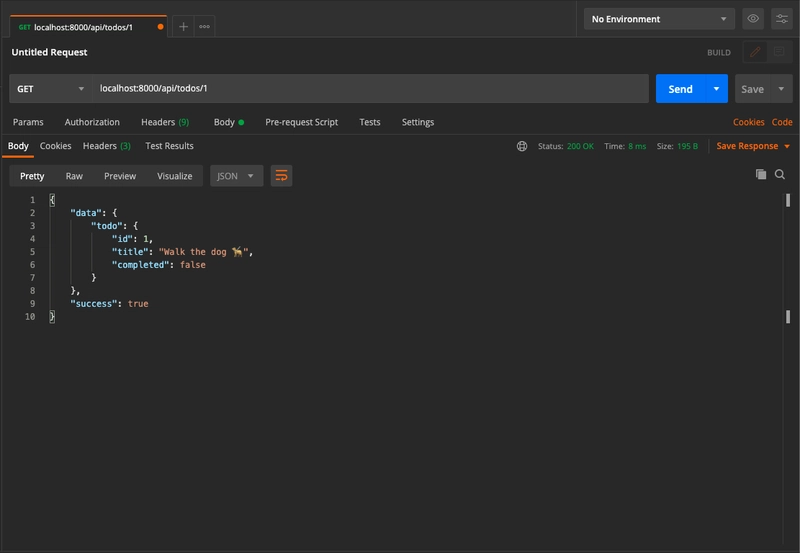The height and width of the screenshot is (553, 800).
Task: Click the Untitled Request title
Action: (49, 52)
